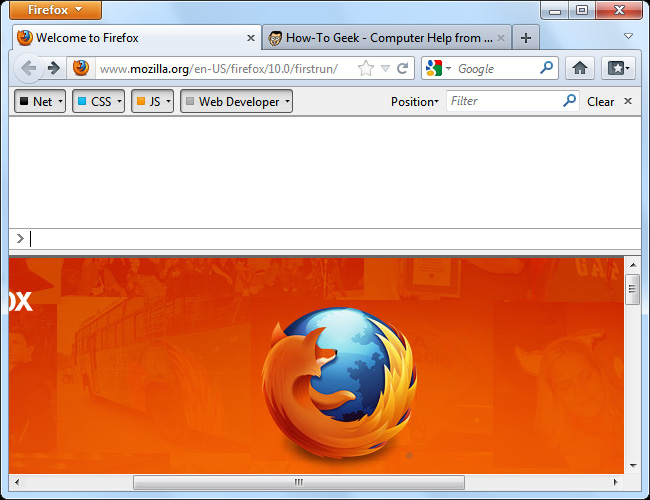Close the Welcome to Firefox tab
This screenshot has width=650, height=500.
click(250, 38)
